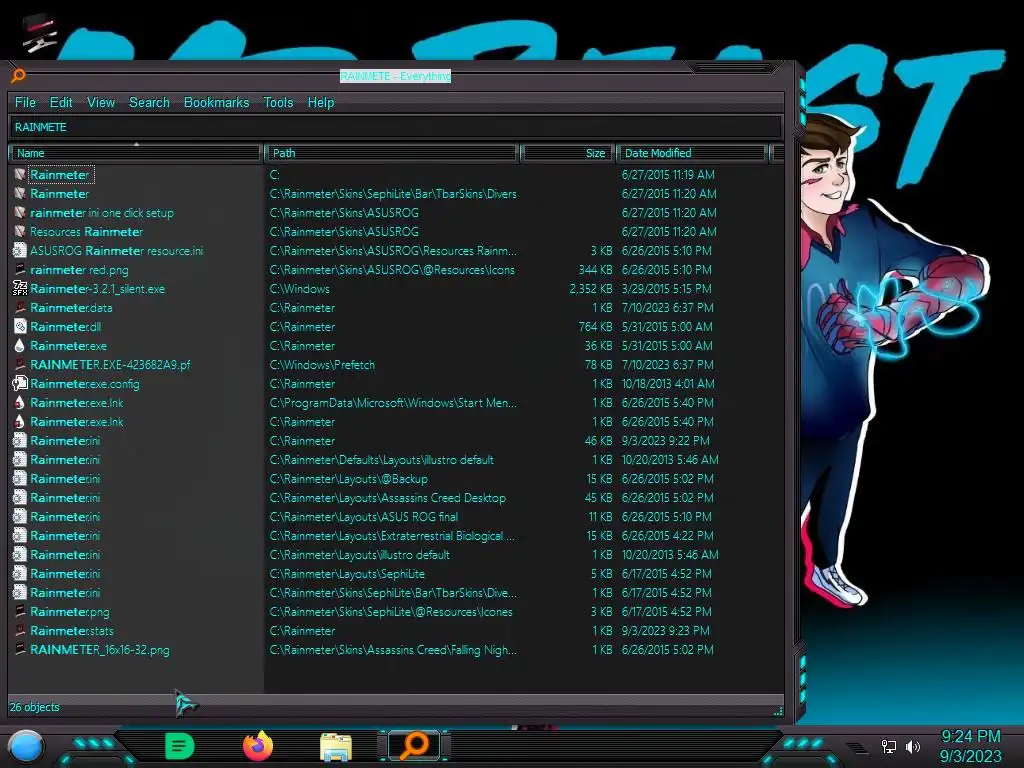Click path C:\Rainmeter\Skins\SephiLite\@Resources\Icones
This screenshot has width=1024, height=768.
click(x=391, y=611)
